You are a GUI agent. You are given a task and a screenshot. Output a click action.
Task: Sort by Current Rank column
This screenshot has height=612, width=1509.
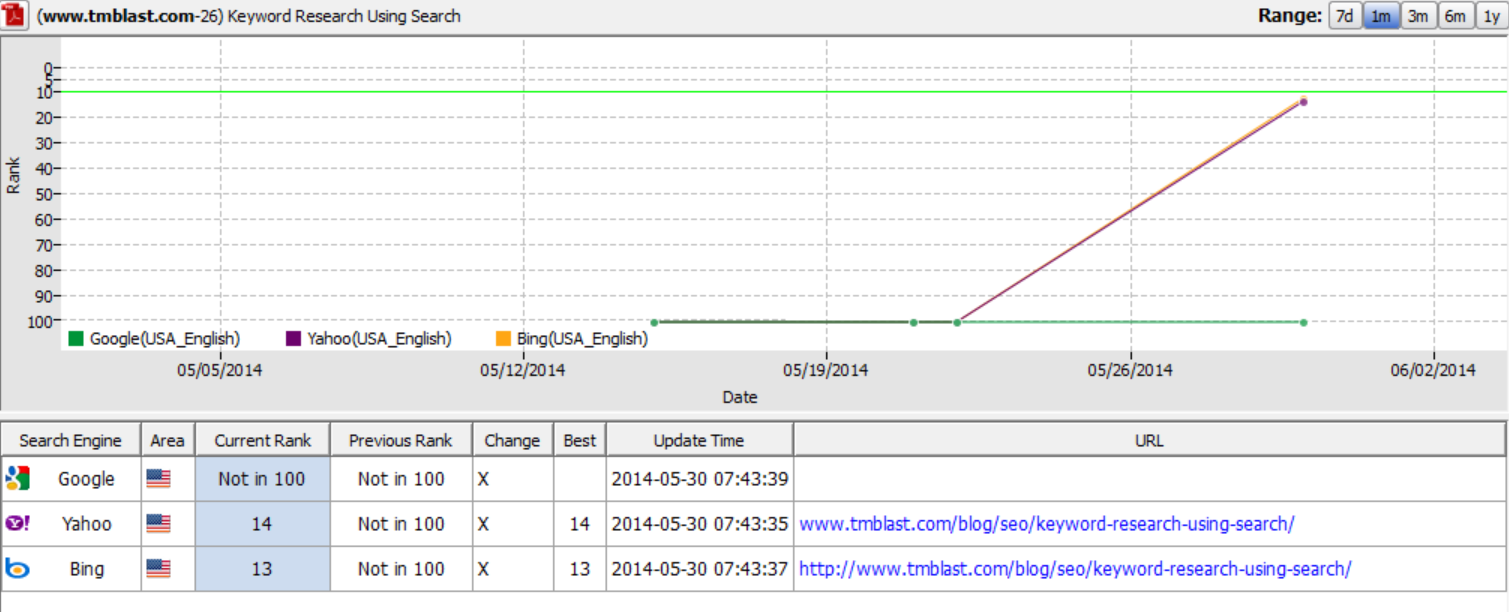[x=263, y=440]
